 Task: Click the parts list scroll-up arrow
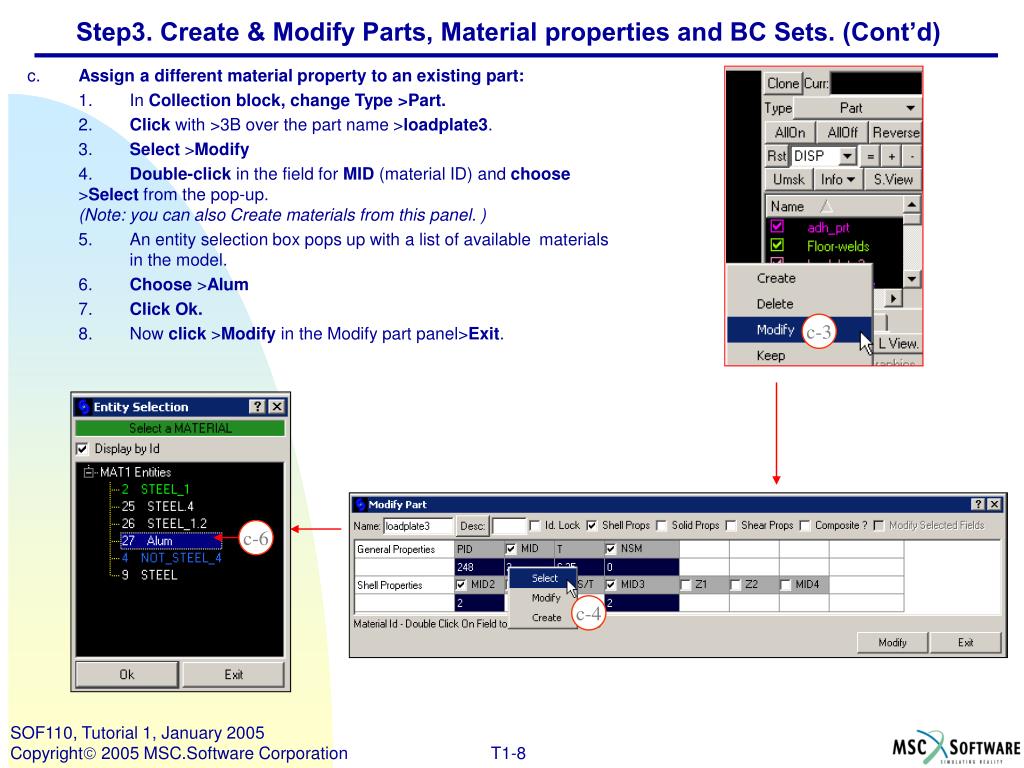pyautogui.click(x=912, y=204)
